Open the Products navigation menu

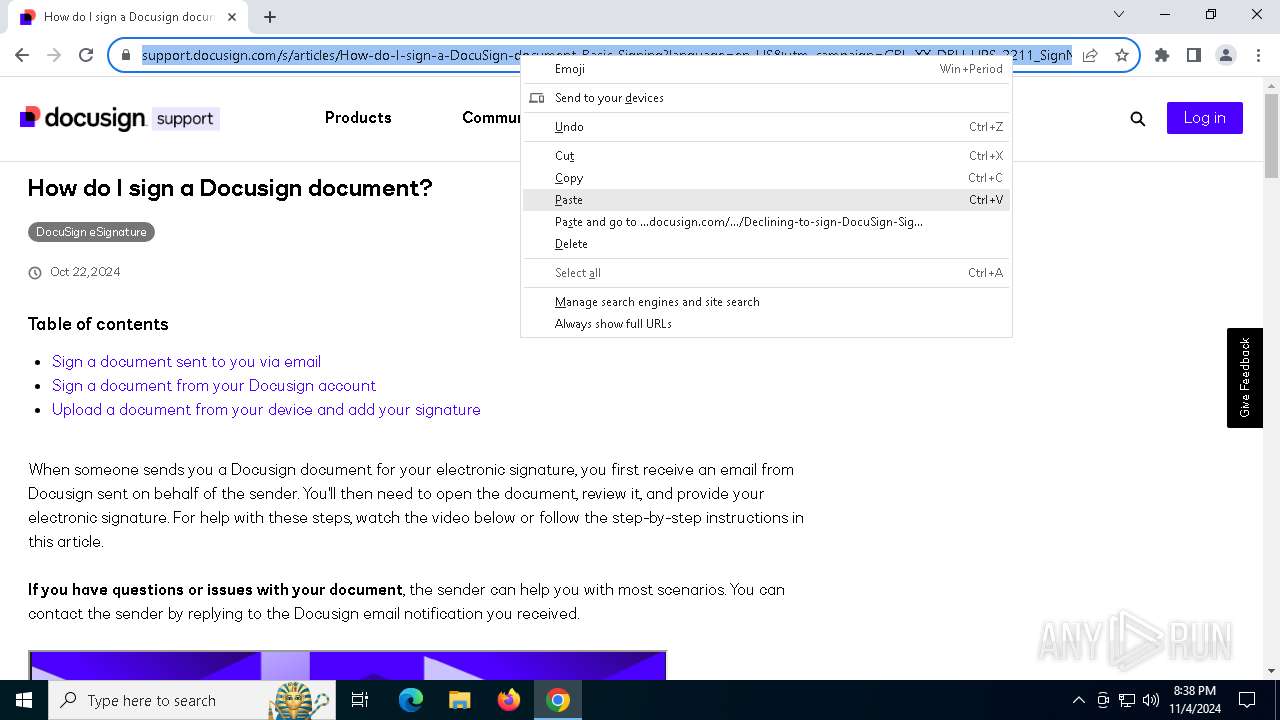pyautogui.click(x=358, y=118)
